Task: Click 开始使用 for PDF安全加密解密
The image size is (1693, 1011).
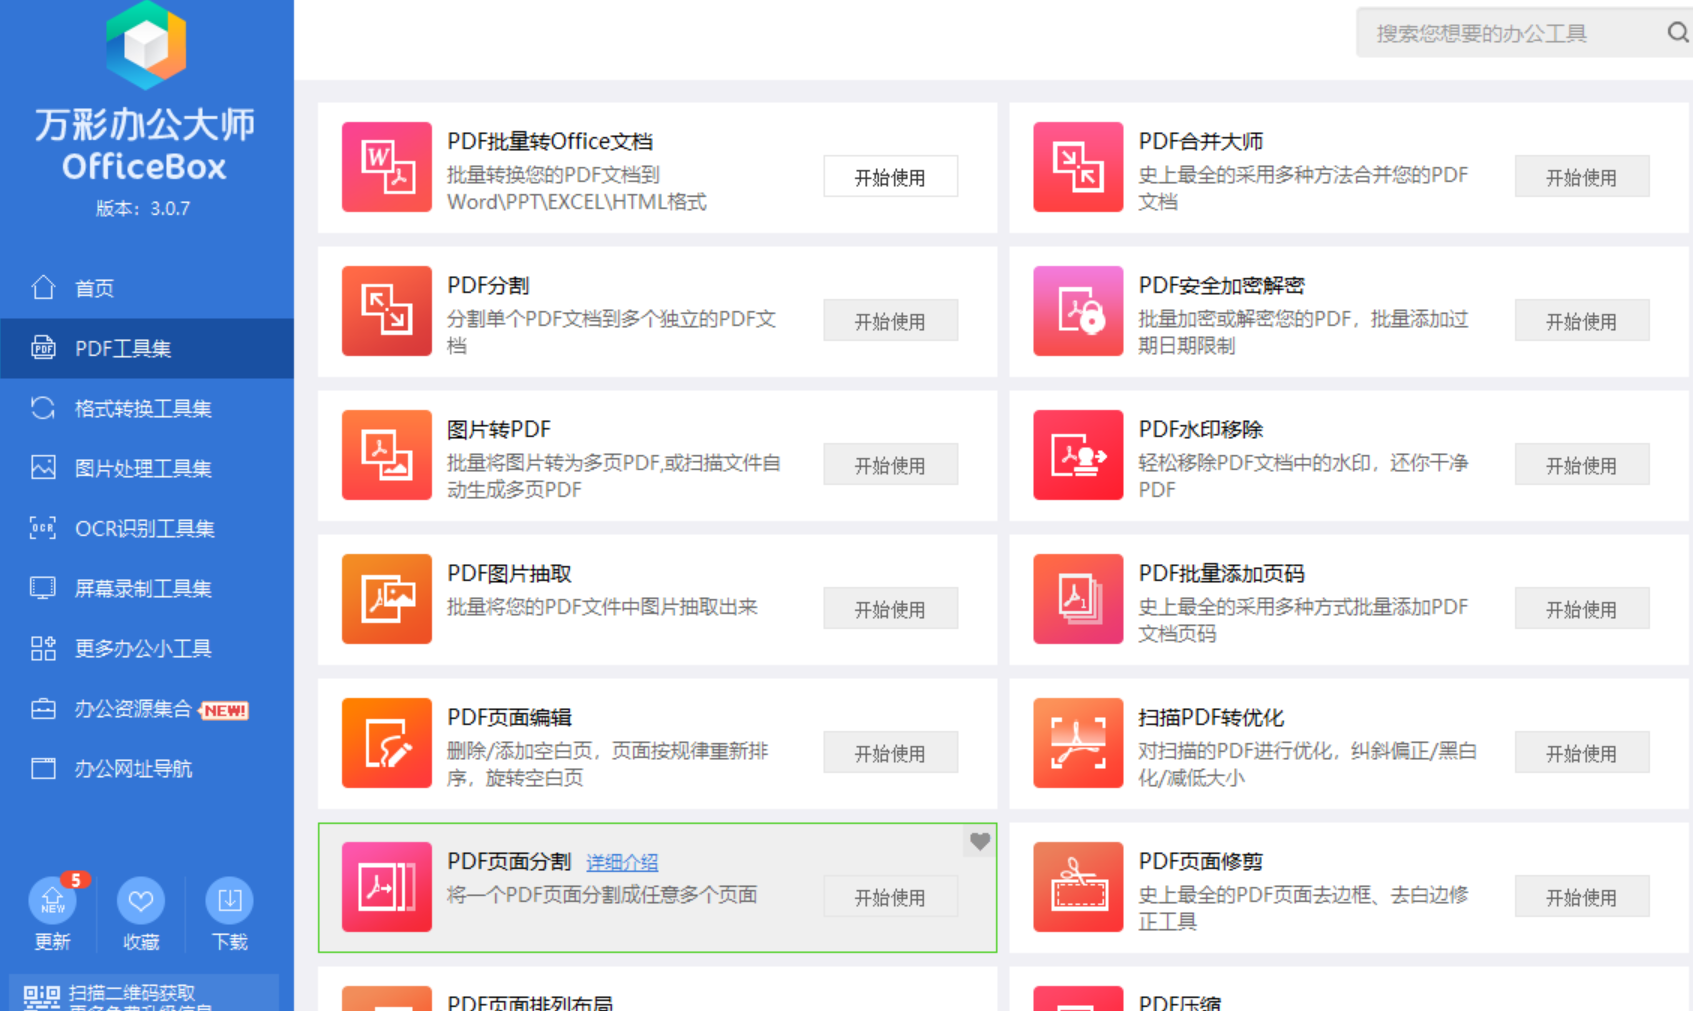Action: (x=1581, y=321)
